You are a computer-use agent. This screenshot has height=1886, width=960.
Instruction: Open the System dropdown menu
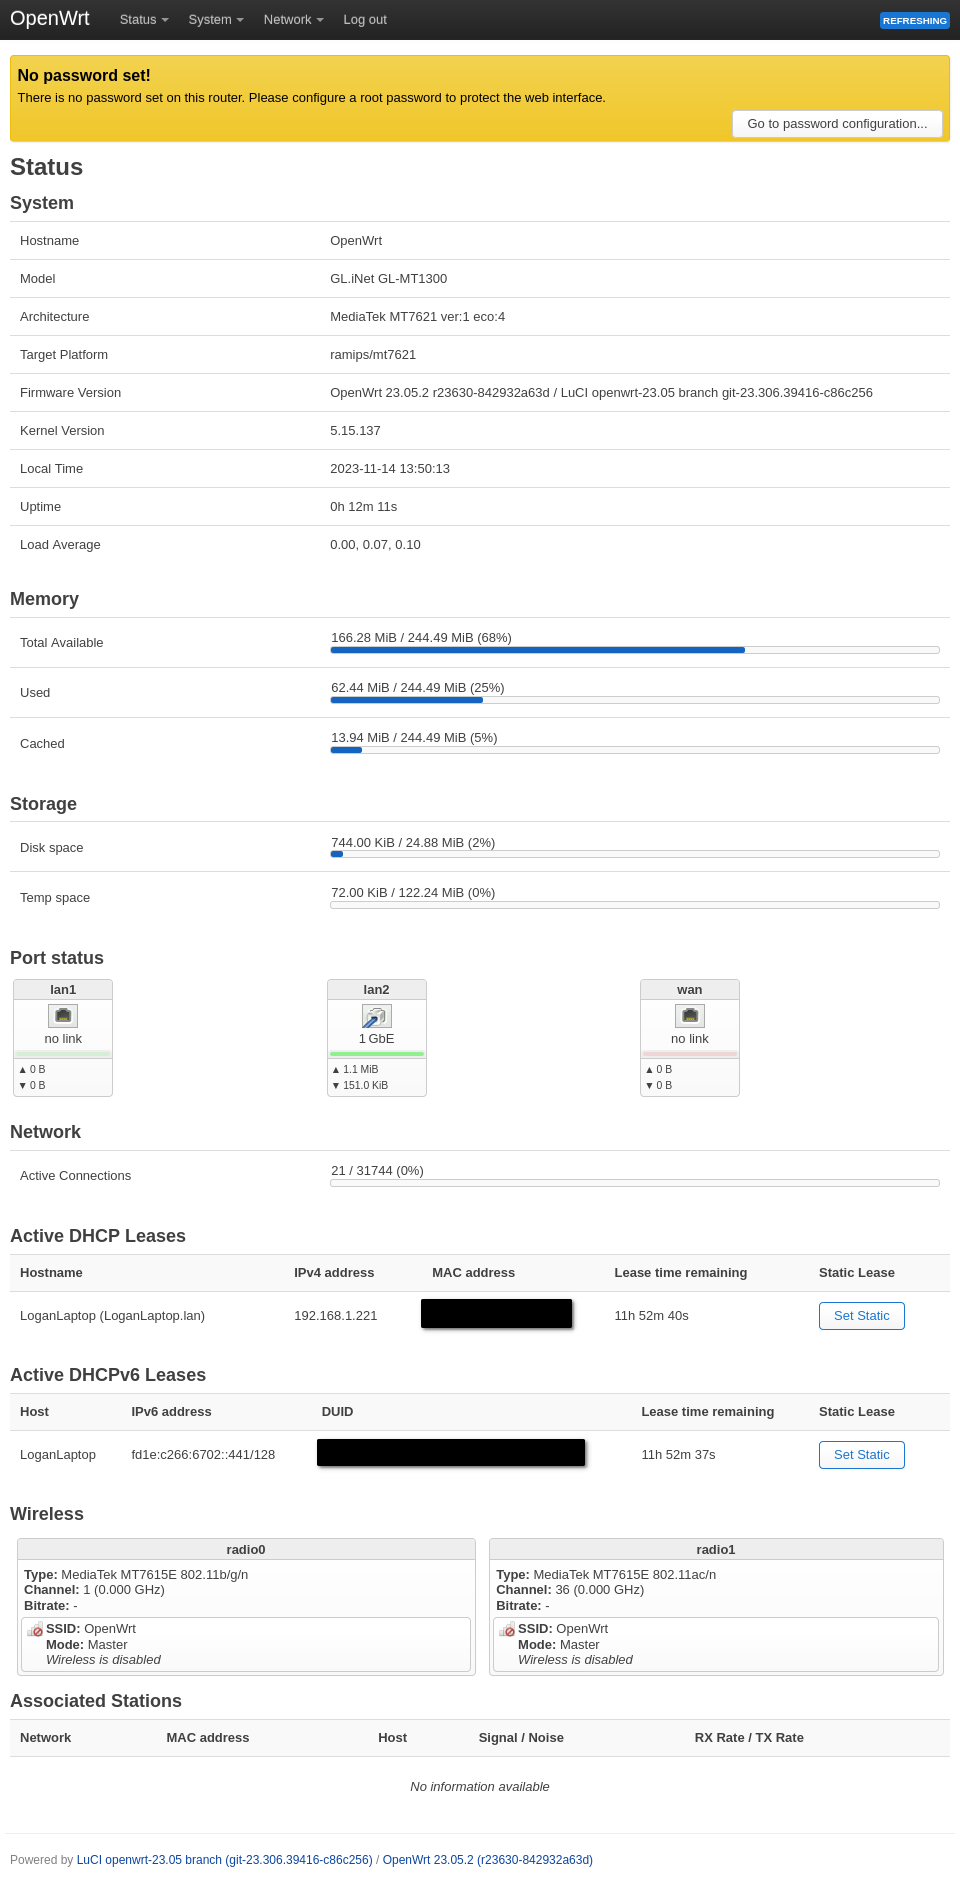coord(216,20)
